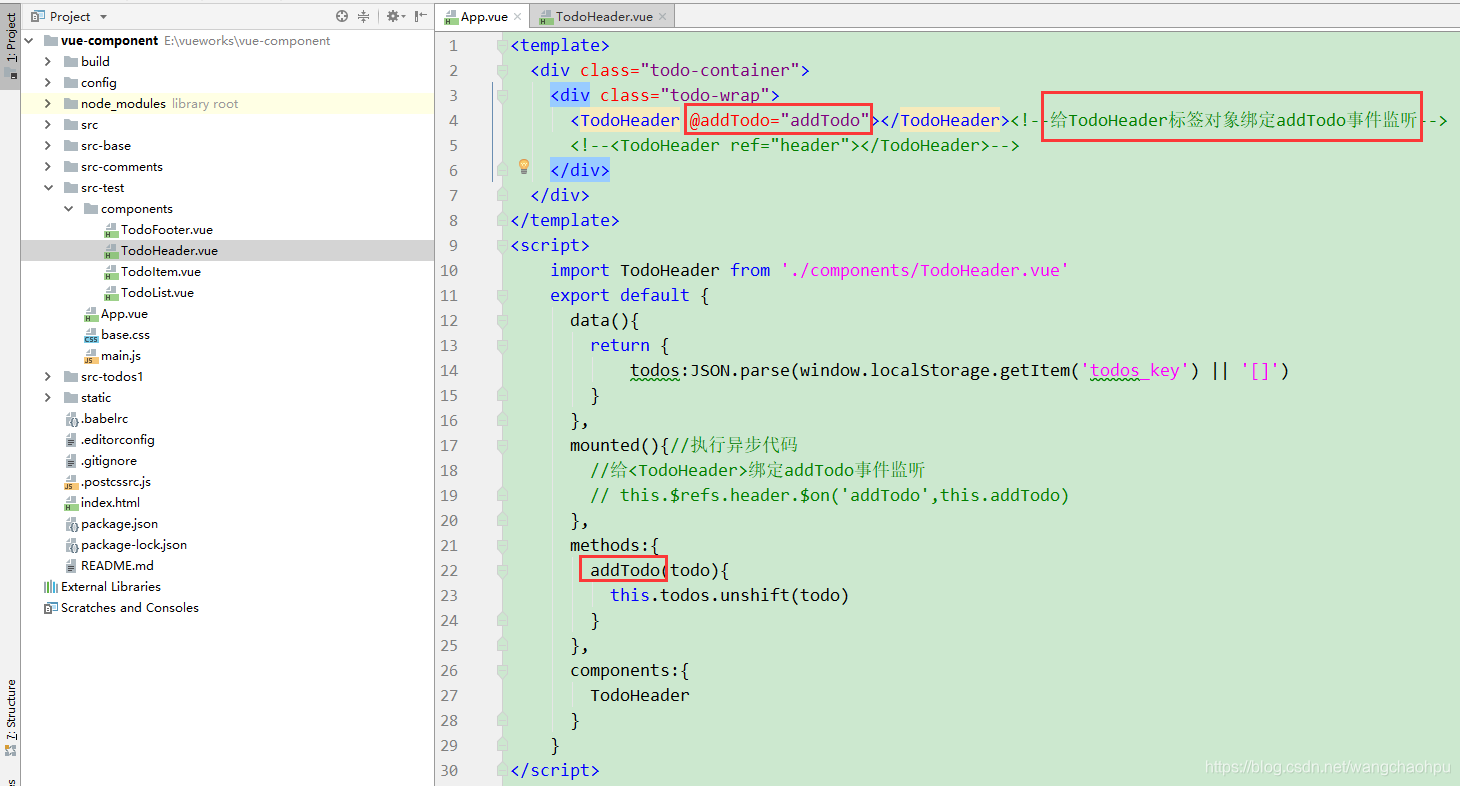The image size is (1460, 786).
Task: Select the vue-component project root
Action: tap(109, 41)
